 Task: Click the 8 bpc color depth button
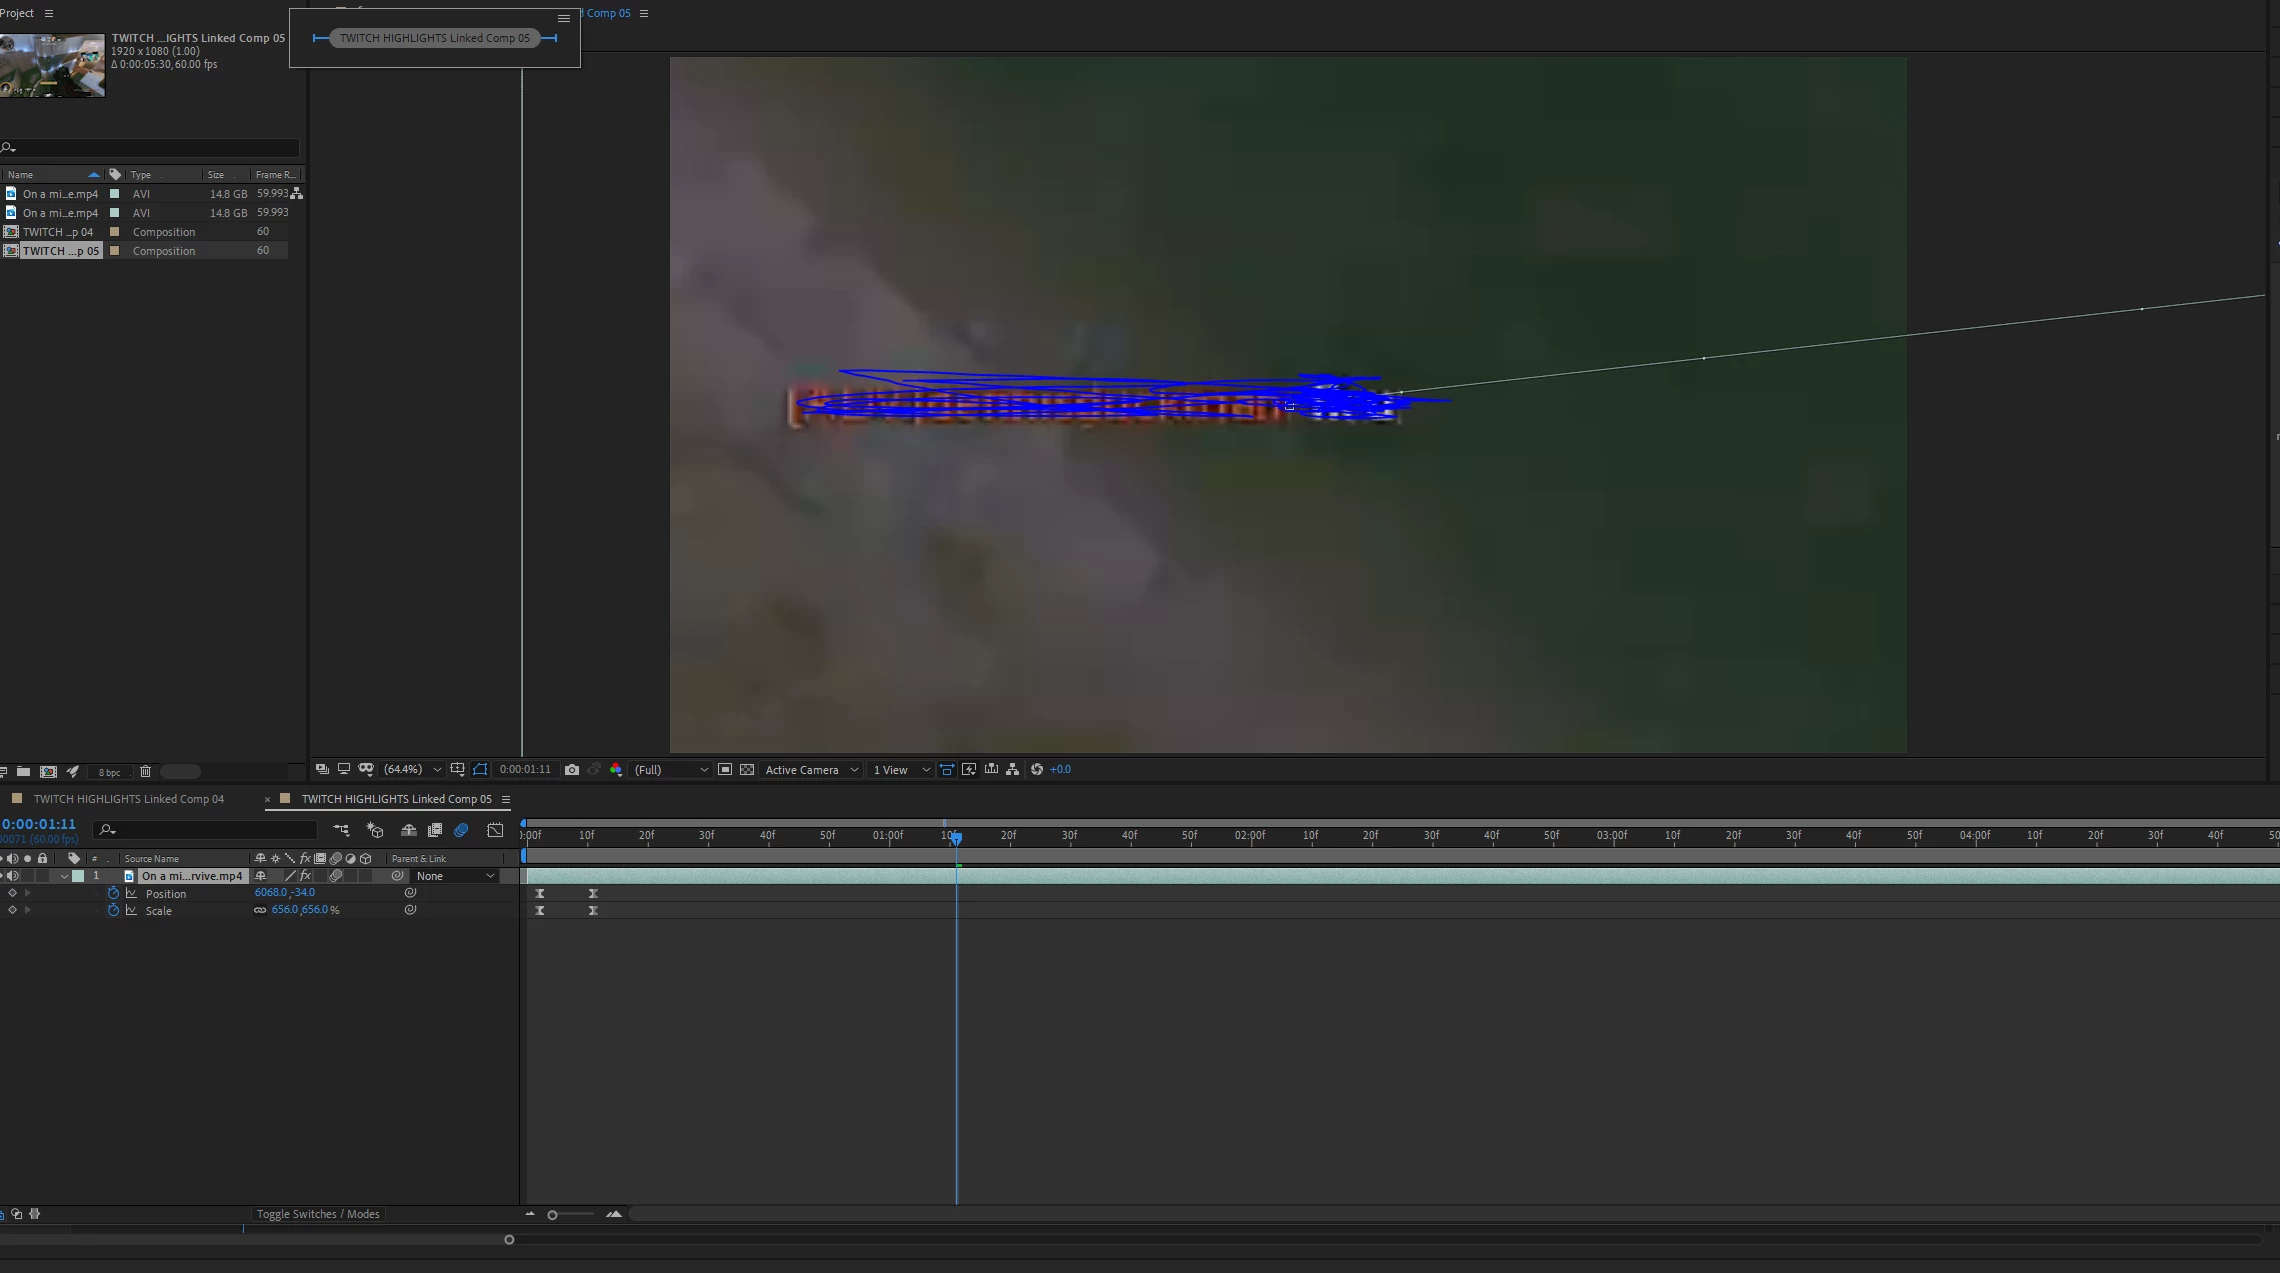pyautogui.click(x=109, y=772)
